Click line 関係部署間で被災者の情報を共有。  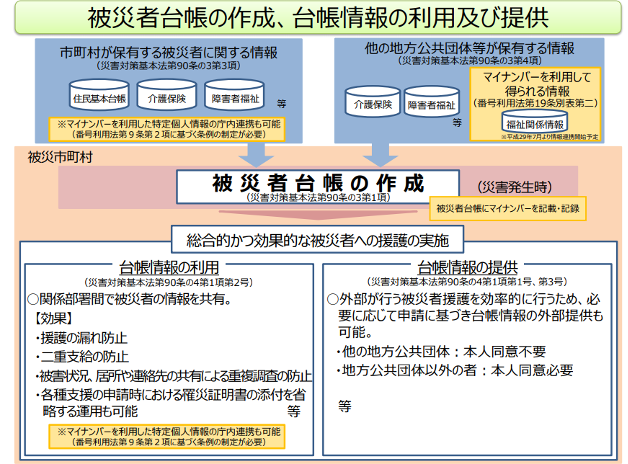(x=129, y=299)
